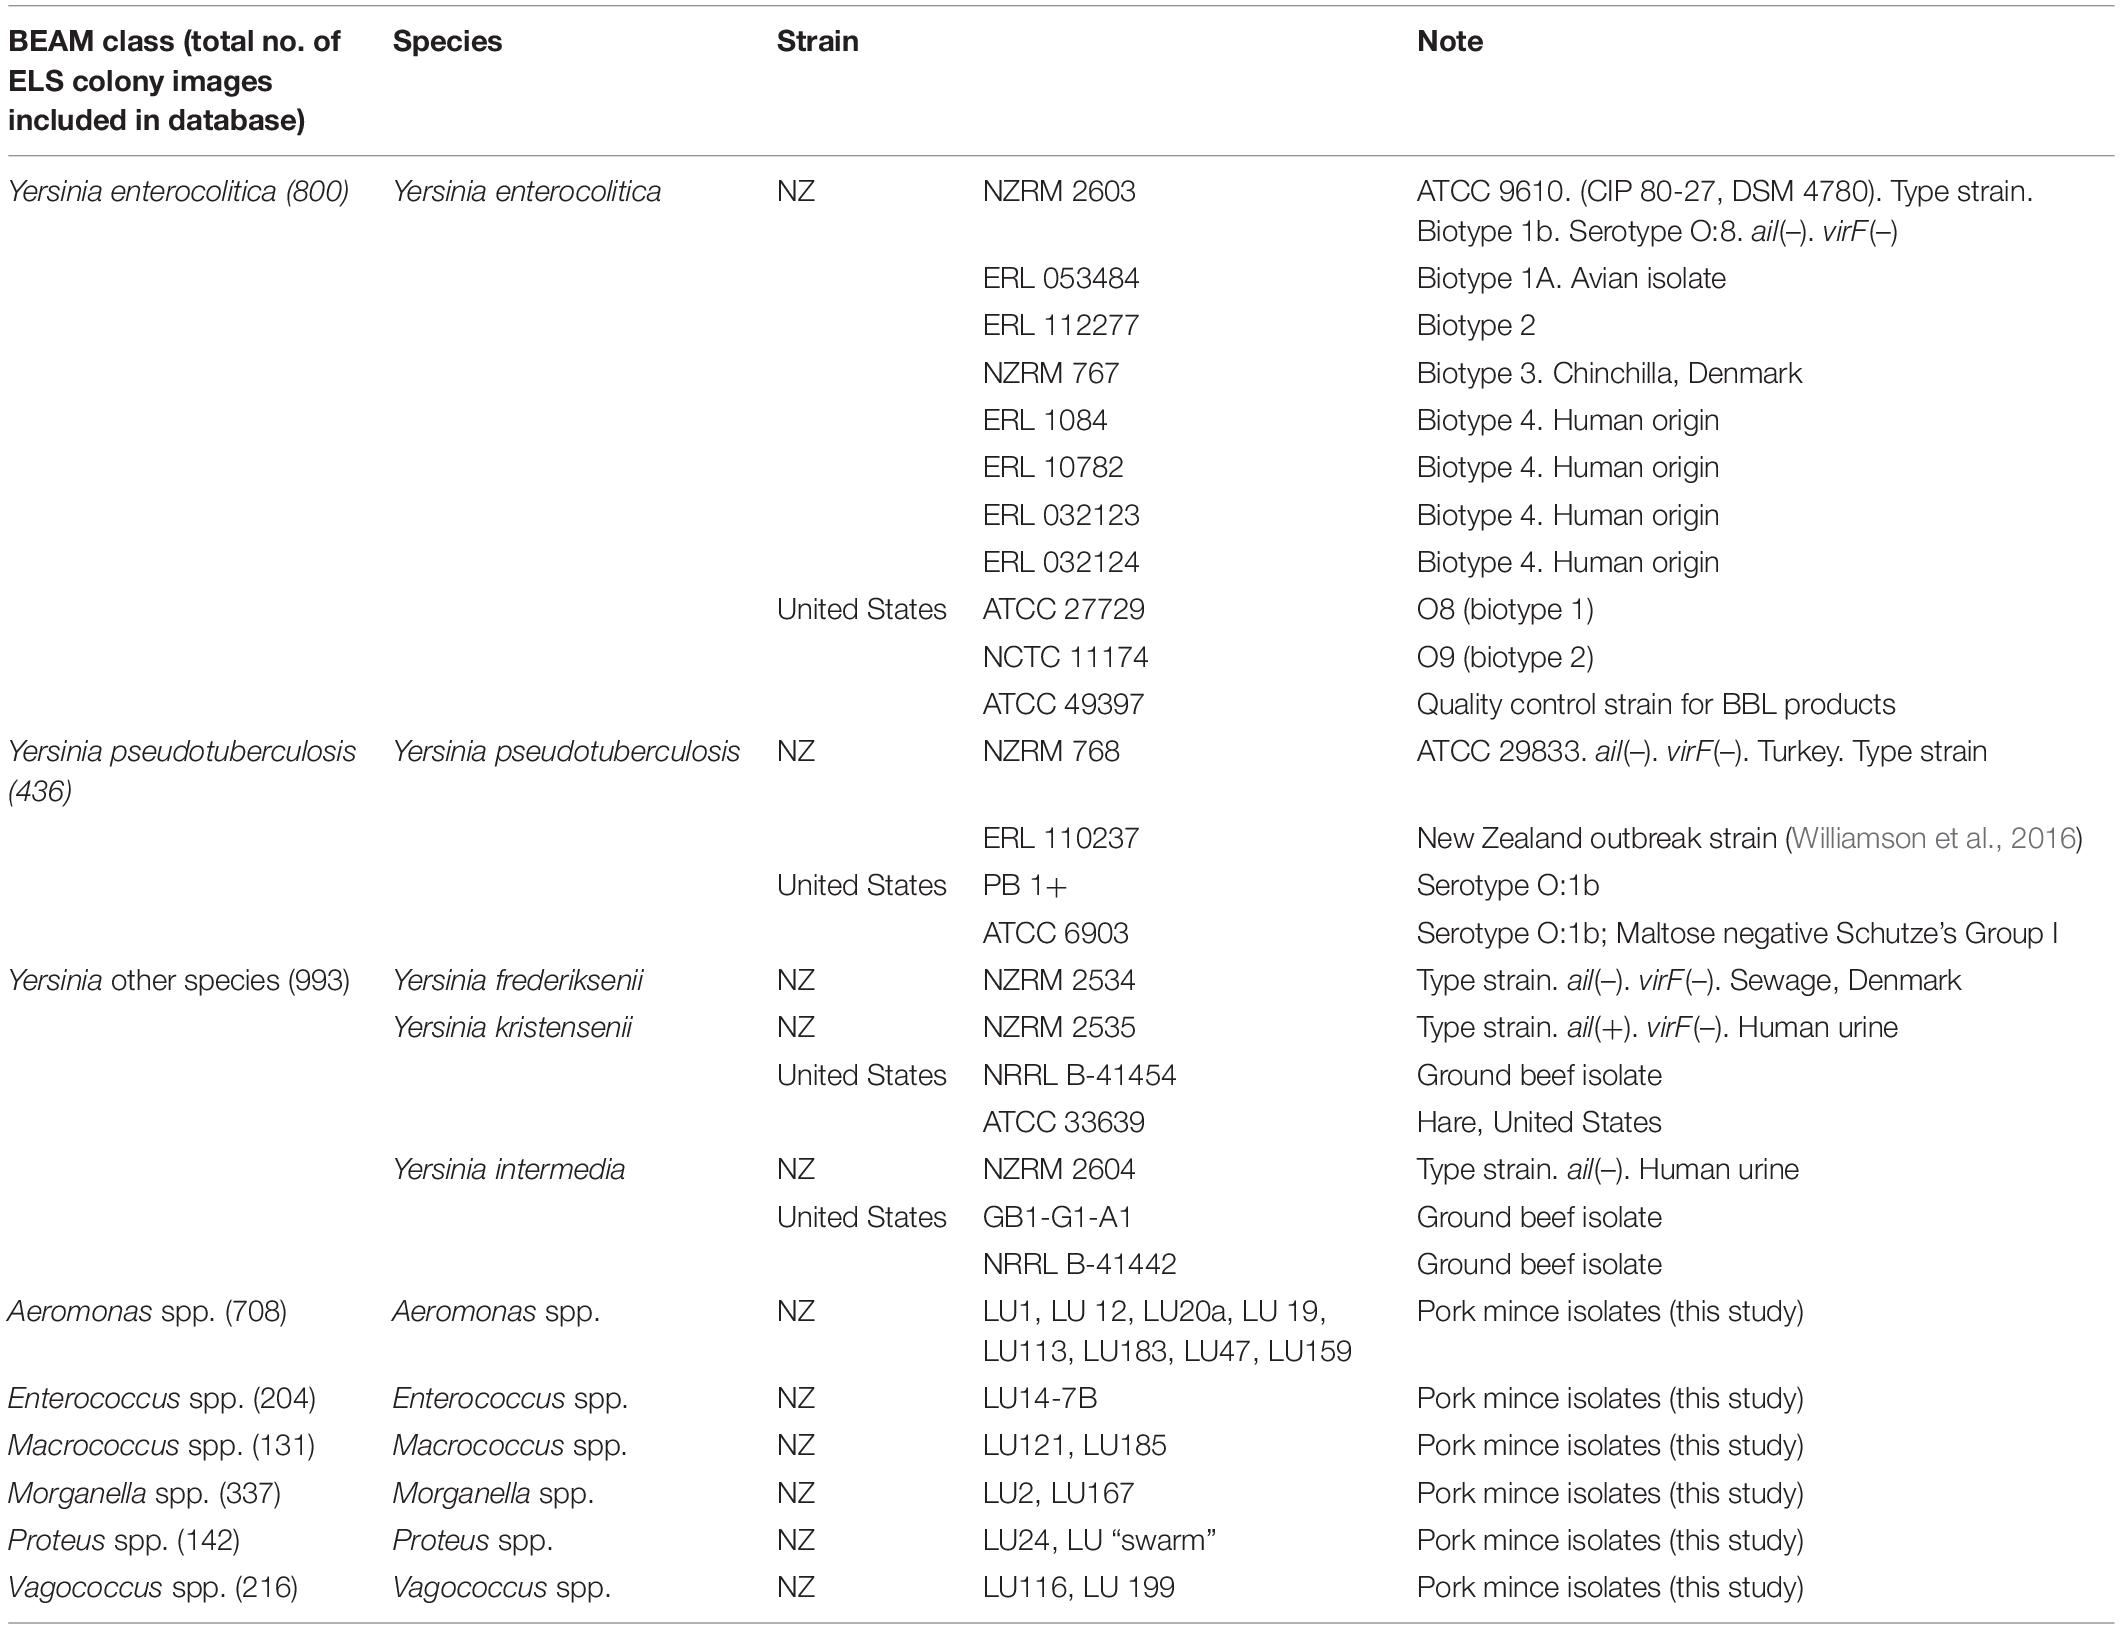2120x1629 pixels.
Task: Select Yersinia frederiksenii species cell
Action: pyautogui.click(x=517, y=980)
